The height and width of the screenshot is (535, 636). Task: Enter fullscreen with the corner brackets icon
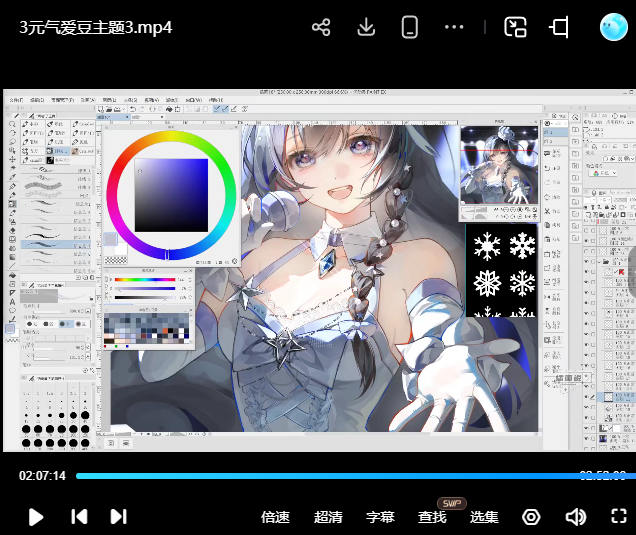[x=619, y=516]
